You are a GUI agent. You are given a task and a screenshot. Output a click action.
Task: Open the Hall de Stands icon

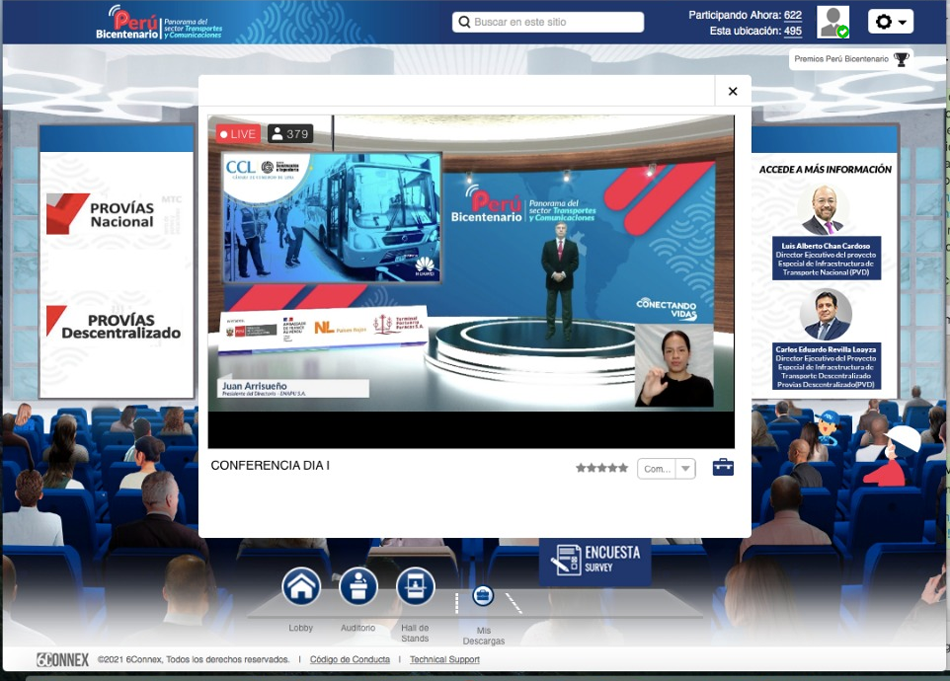pyautogui.click(x=415, y=586)
